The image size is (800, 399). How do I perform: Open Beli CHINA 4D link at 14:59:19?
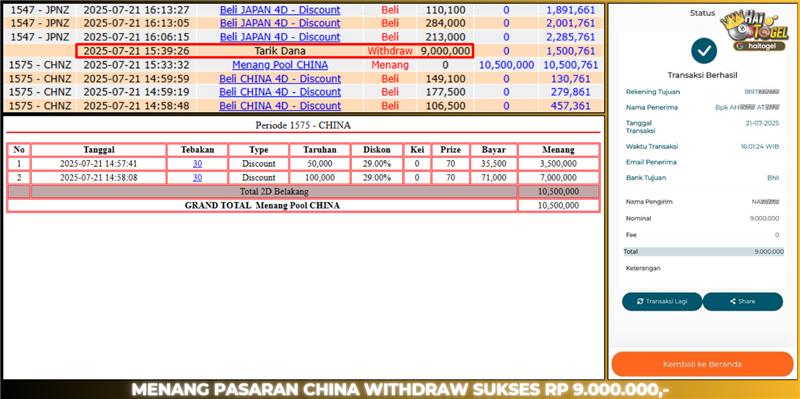280,92
